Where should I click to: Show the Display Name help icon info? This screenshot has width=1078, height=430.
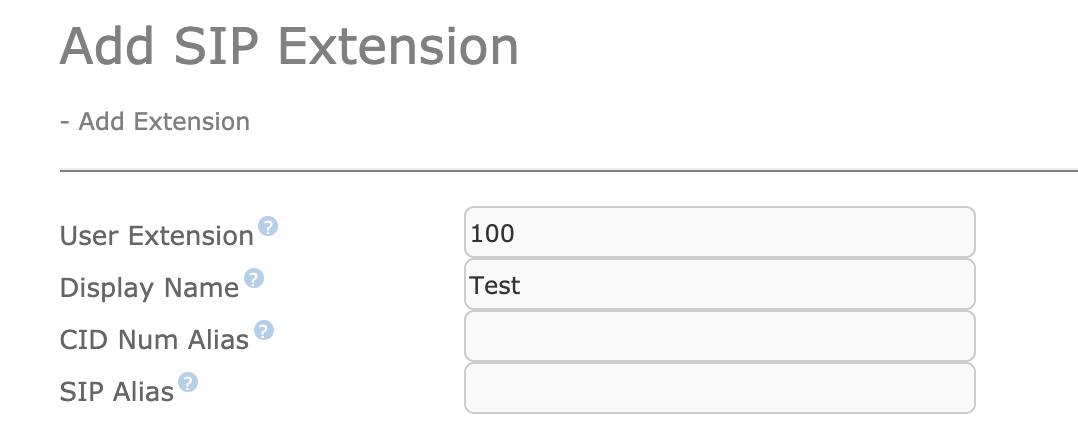pyautogui.click(x=254, y=278)
